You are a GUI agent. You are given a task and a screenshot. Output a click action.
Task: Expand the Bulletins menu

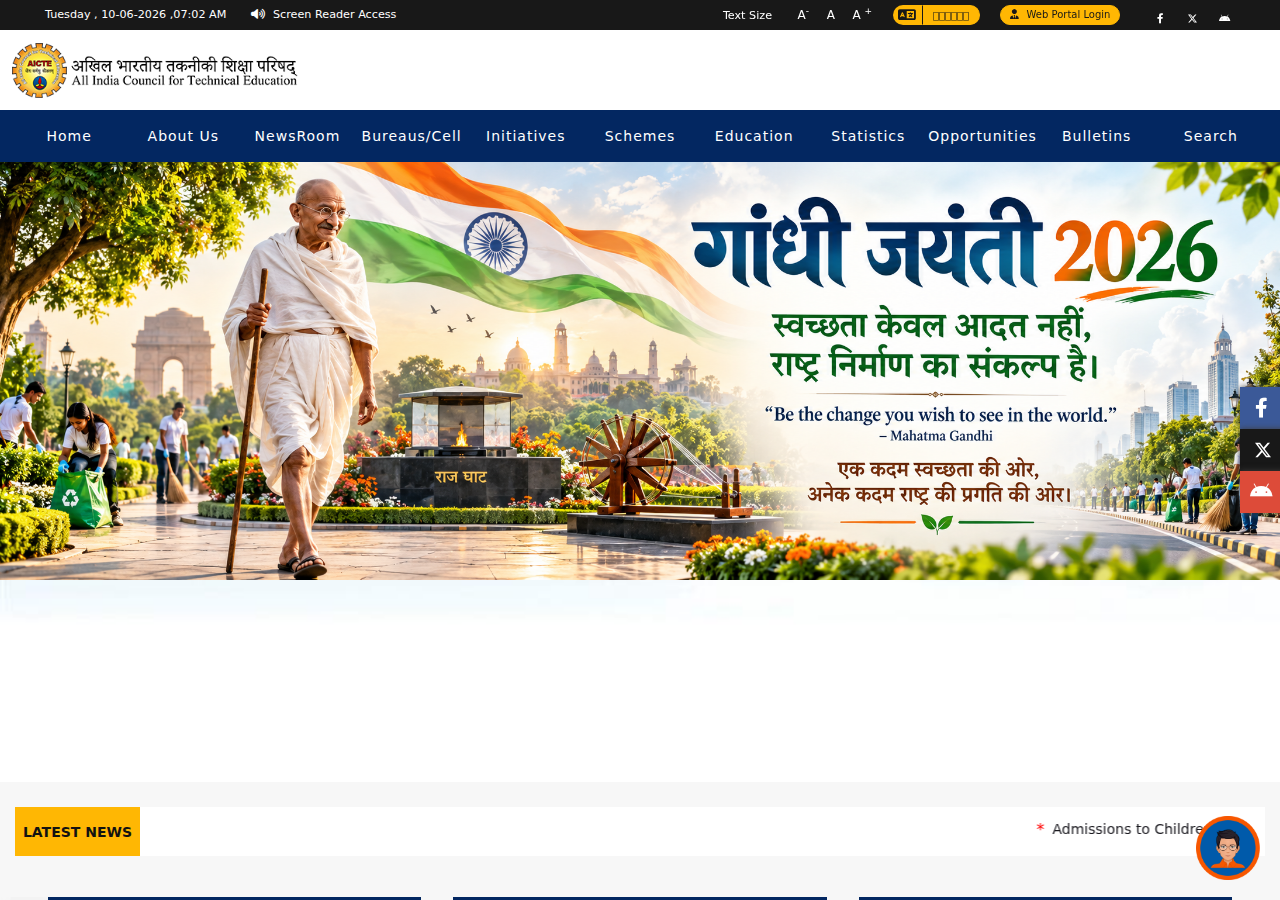click(x=1096, y=136)
